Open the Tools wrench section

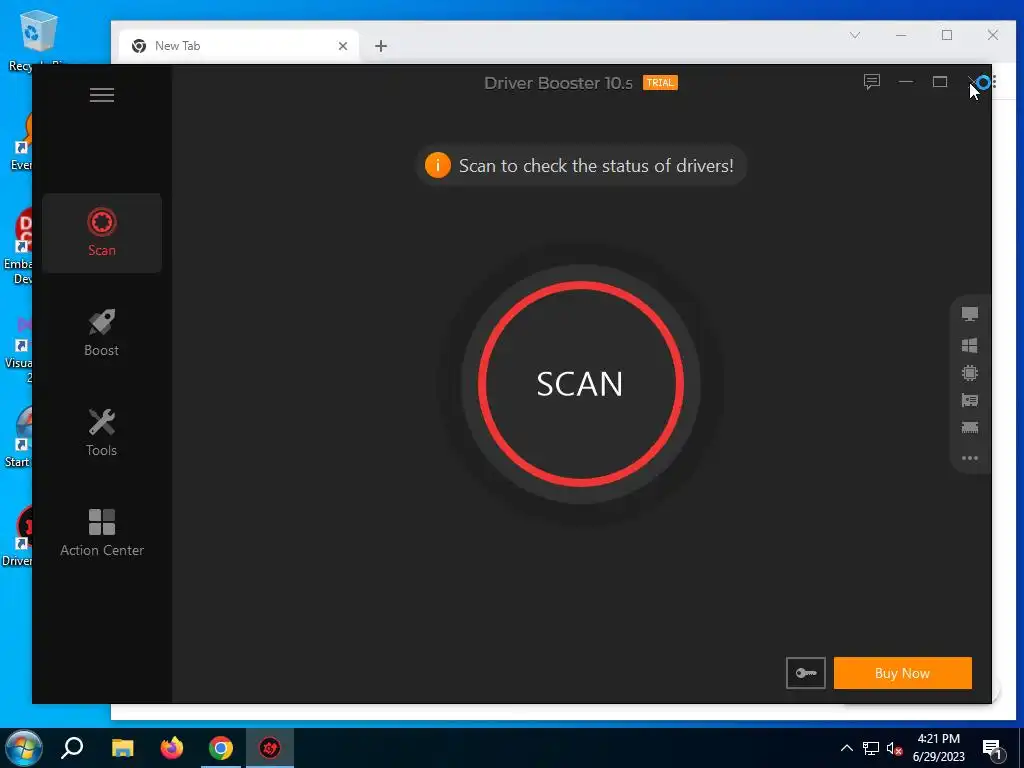102,432
